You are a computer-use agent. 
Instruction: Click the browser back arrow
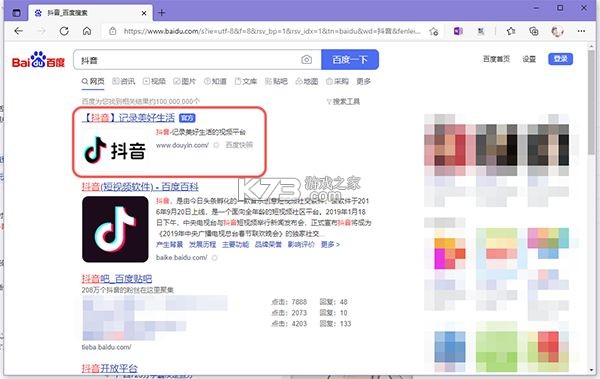click(18, 31)
